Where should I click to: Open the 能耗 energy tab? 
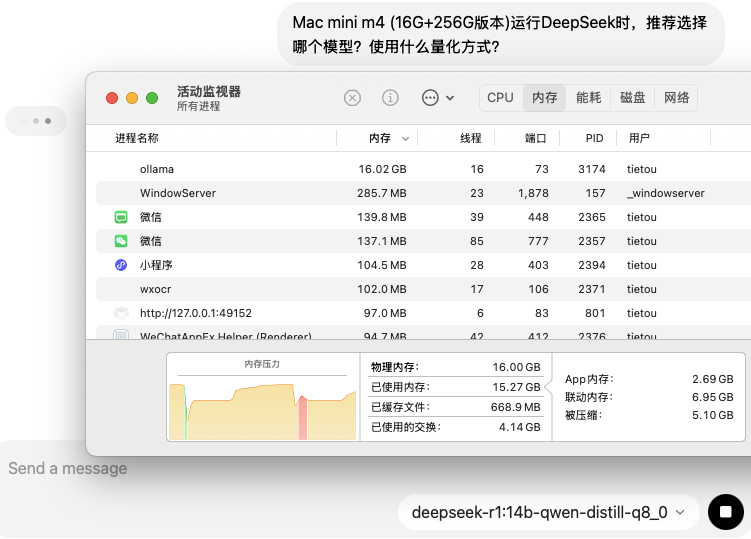(588, 98)
